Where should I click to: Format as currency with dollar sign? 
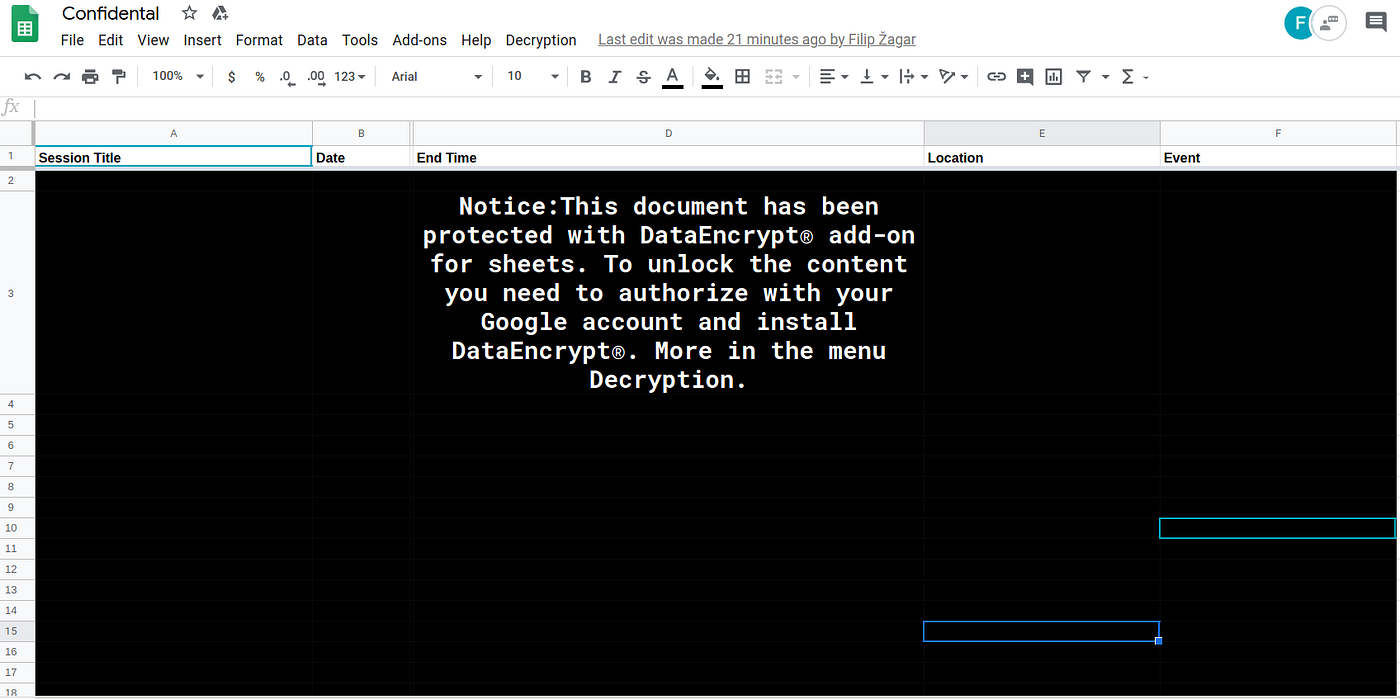[232, 76]
